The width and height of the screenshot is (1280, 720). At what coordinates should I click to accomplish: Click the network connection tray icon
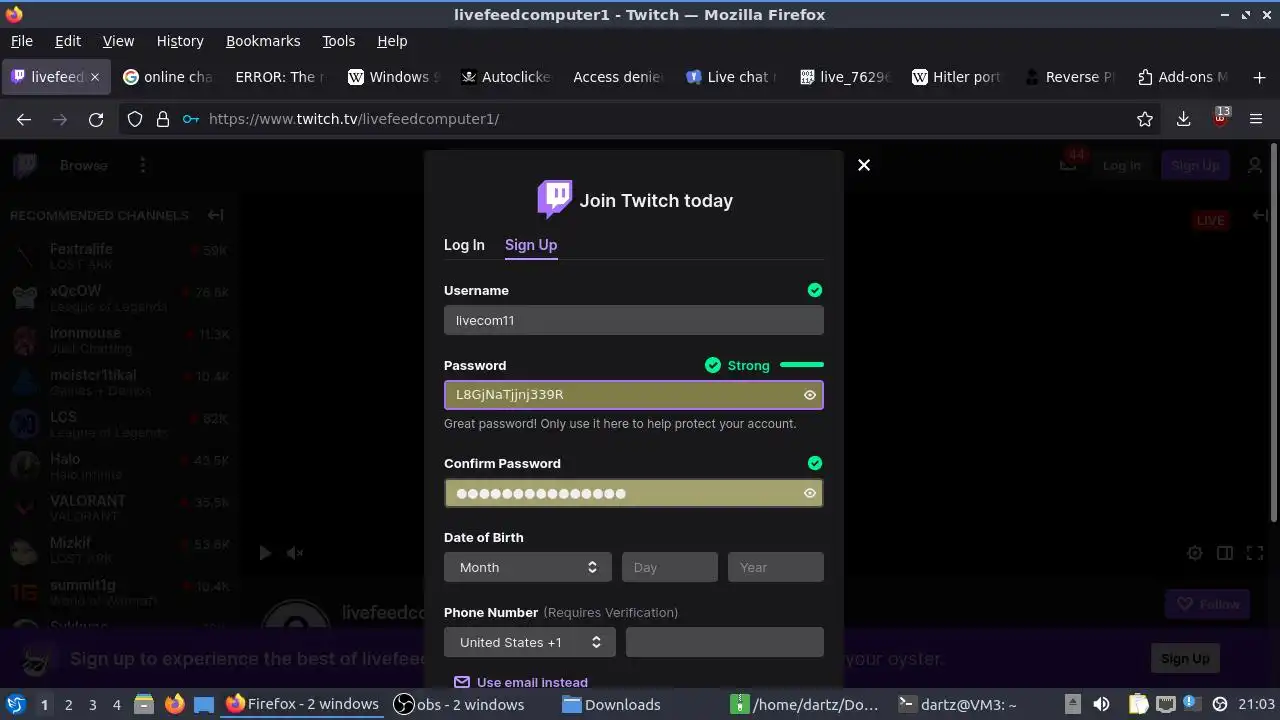1165,704
